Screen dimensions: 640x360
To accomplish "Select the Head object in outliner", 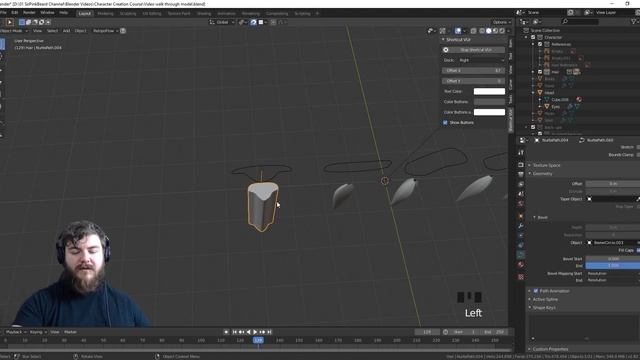I will tap(549, 93).
